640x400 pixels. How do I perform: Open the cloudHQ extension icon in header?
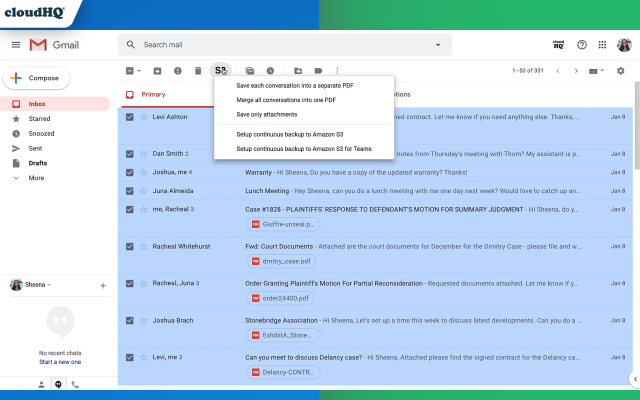(x=558, y=45)
